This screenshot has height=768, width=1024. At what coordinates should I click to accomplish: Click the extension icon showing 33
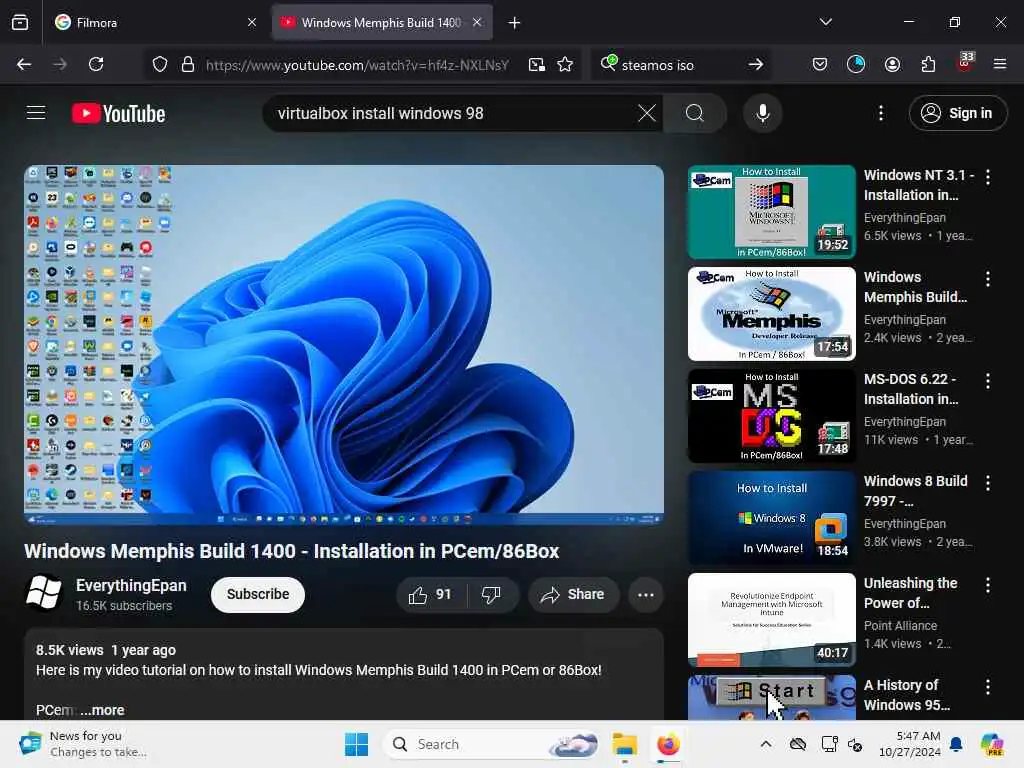pos(965,62)
